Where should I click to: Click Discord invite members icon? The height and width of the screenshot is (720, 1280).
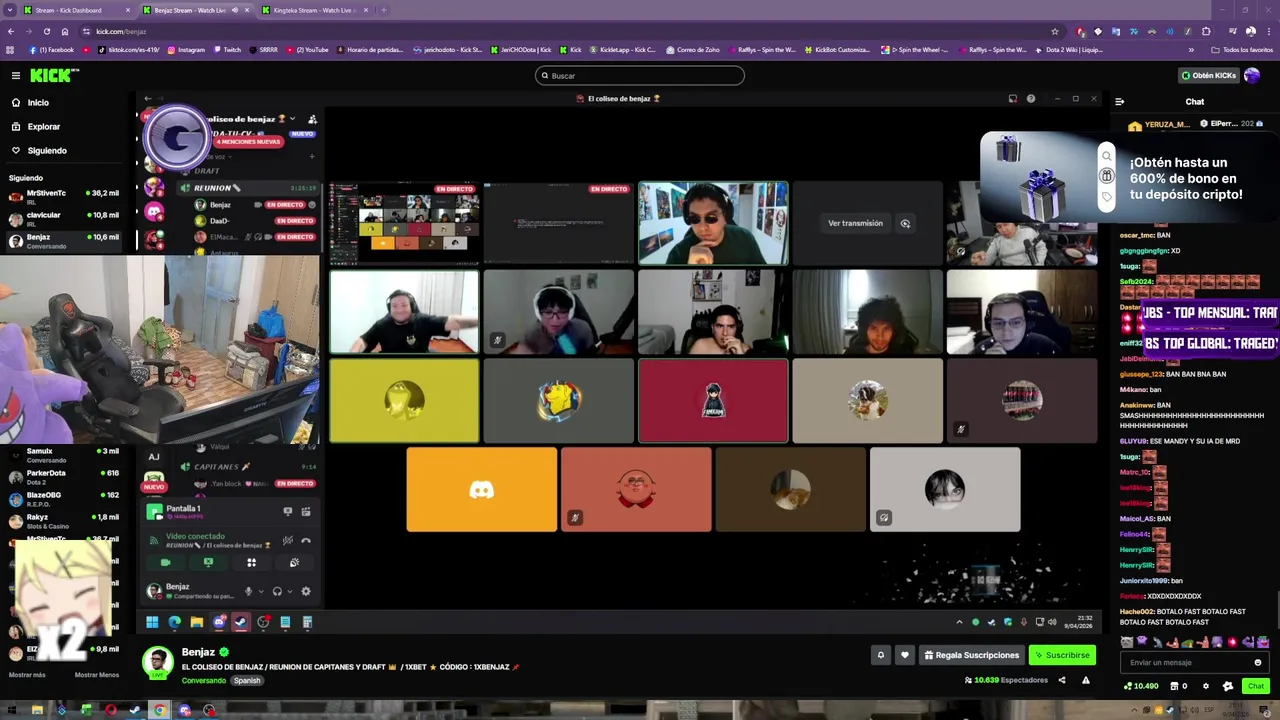coord(312,119)
